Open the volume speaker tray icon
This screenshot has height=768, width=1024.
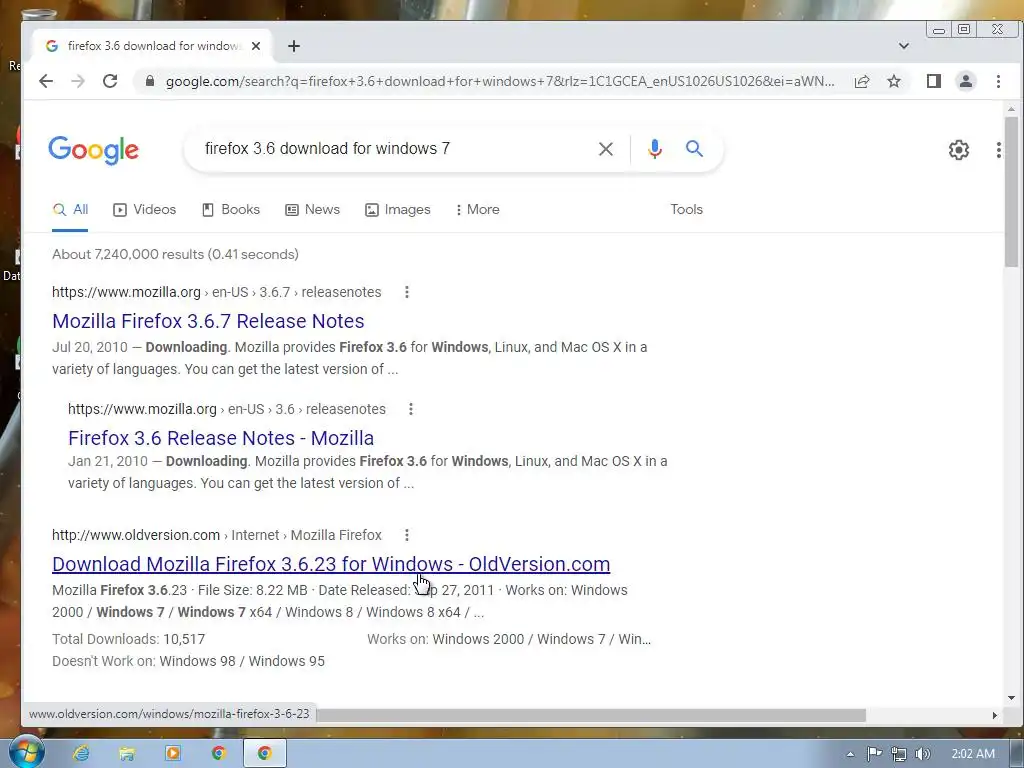tap(923, 754)
